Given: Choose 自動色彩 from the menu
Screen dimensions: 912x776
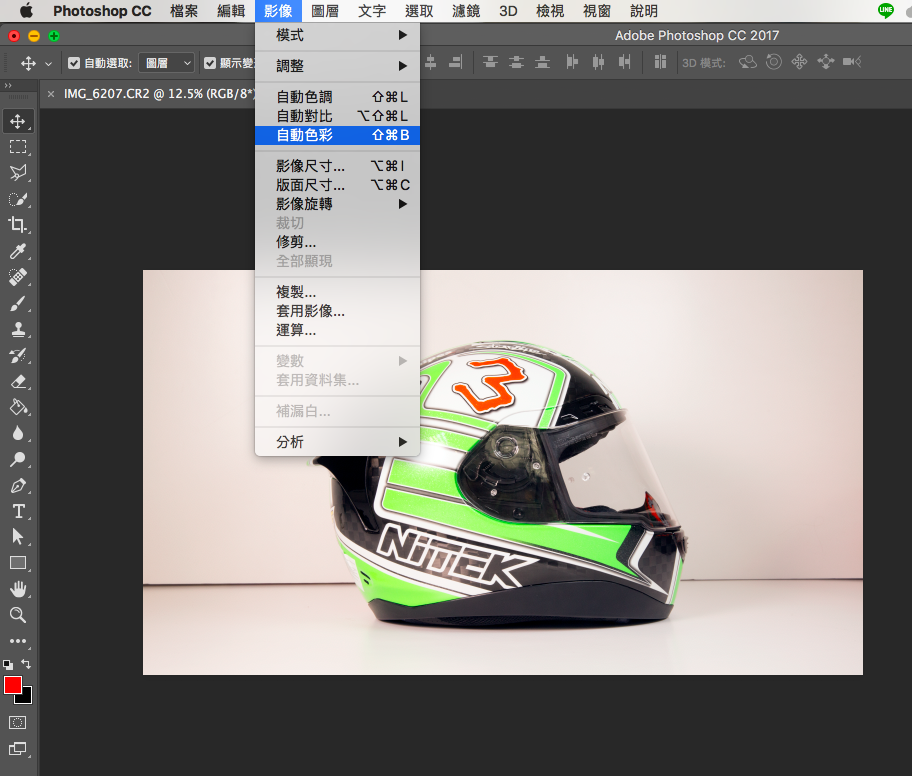Looking at the screenshot, I should coord(337,135).
